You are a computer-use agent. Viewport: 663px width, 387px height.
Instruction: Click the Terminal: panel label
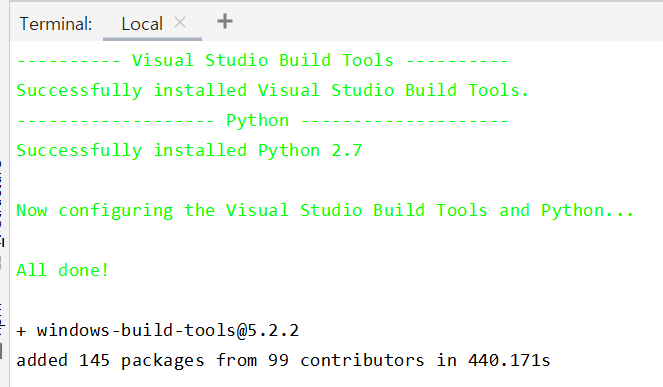point(55,24)
